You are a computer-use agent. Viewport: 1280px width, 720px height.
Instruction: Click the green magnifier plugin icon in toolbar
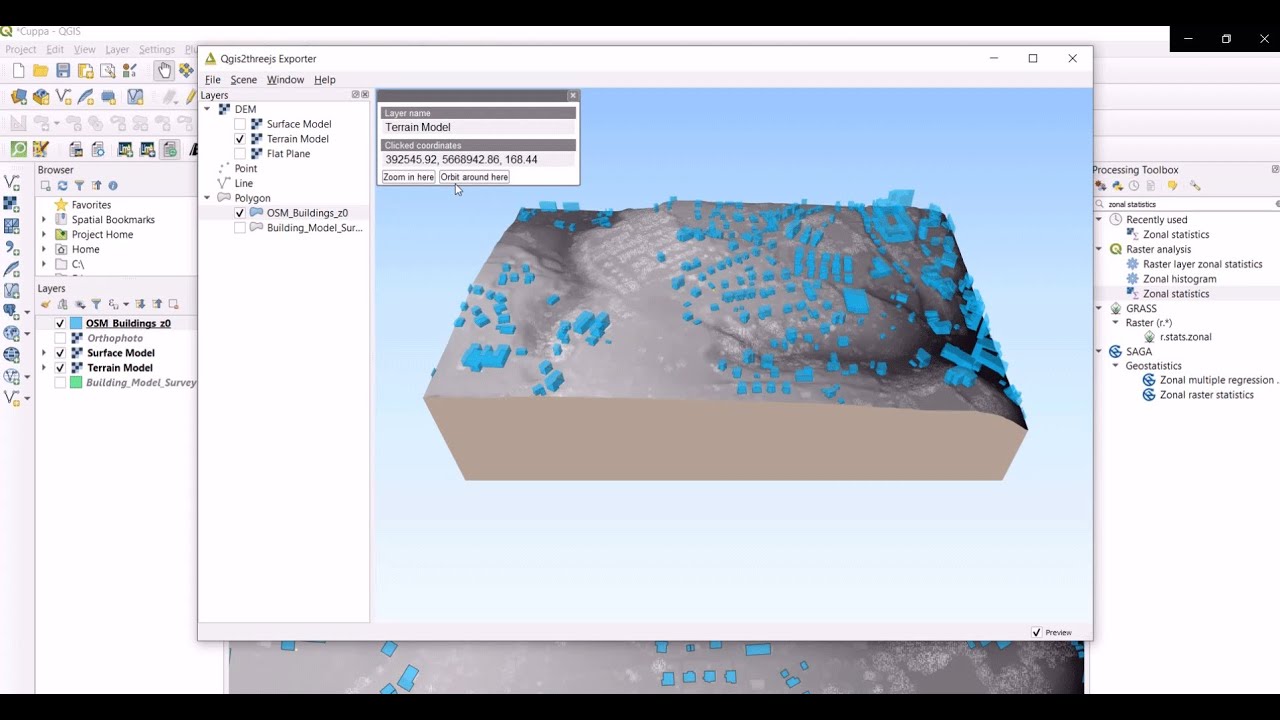click(18, 149)
